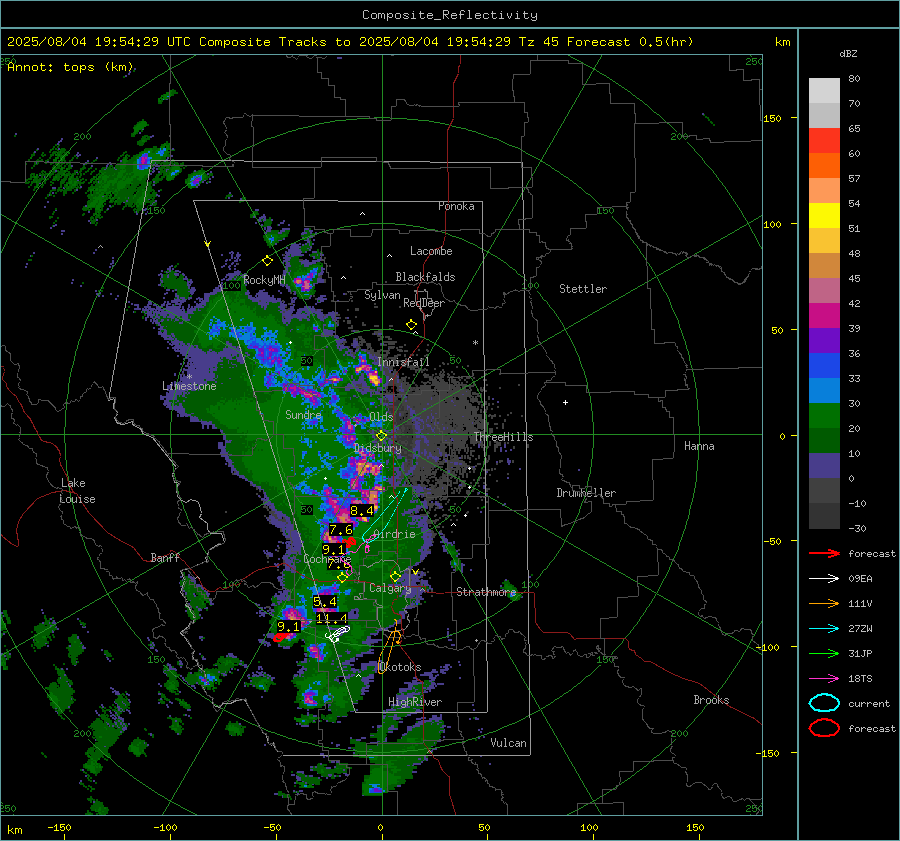Click the red forecast ellipse below southwest 9.1

282,637
